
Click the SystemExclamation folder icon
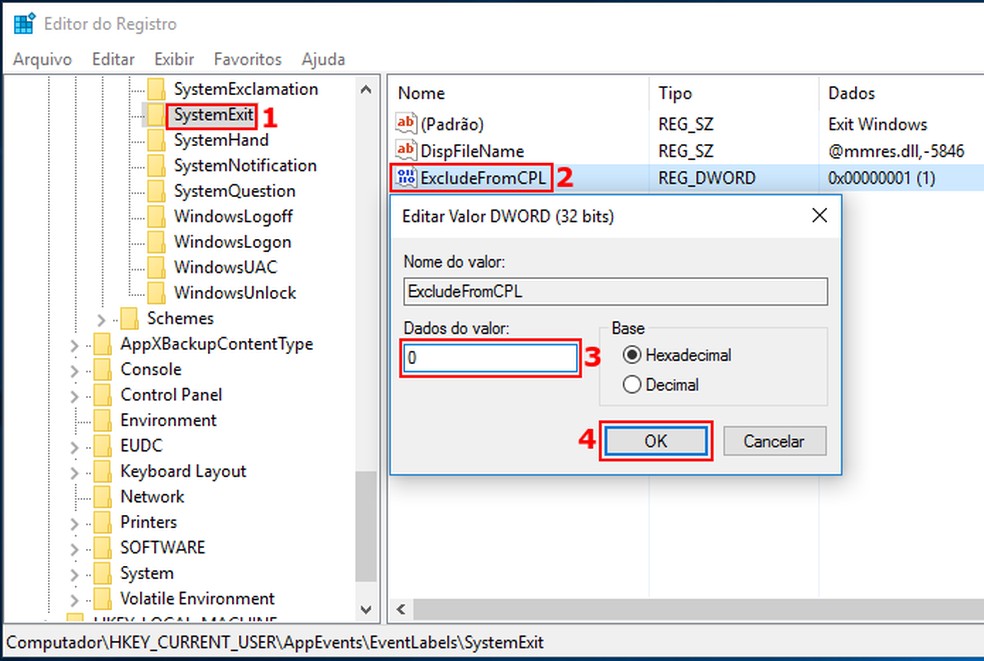pos(156,89)
